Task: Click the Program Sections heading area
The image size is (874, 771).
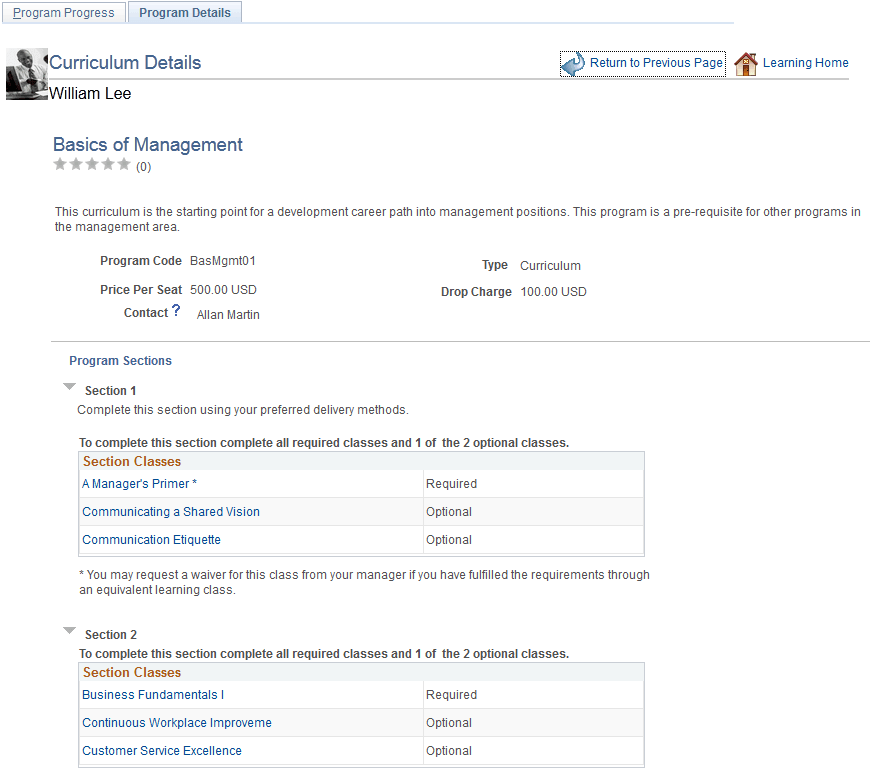Action: pyautogui.click(x=120, y=360)
